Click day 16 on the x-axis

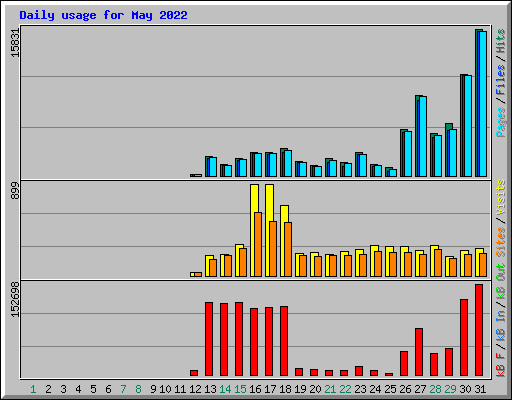click(255, 389)
